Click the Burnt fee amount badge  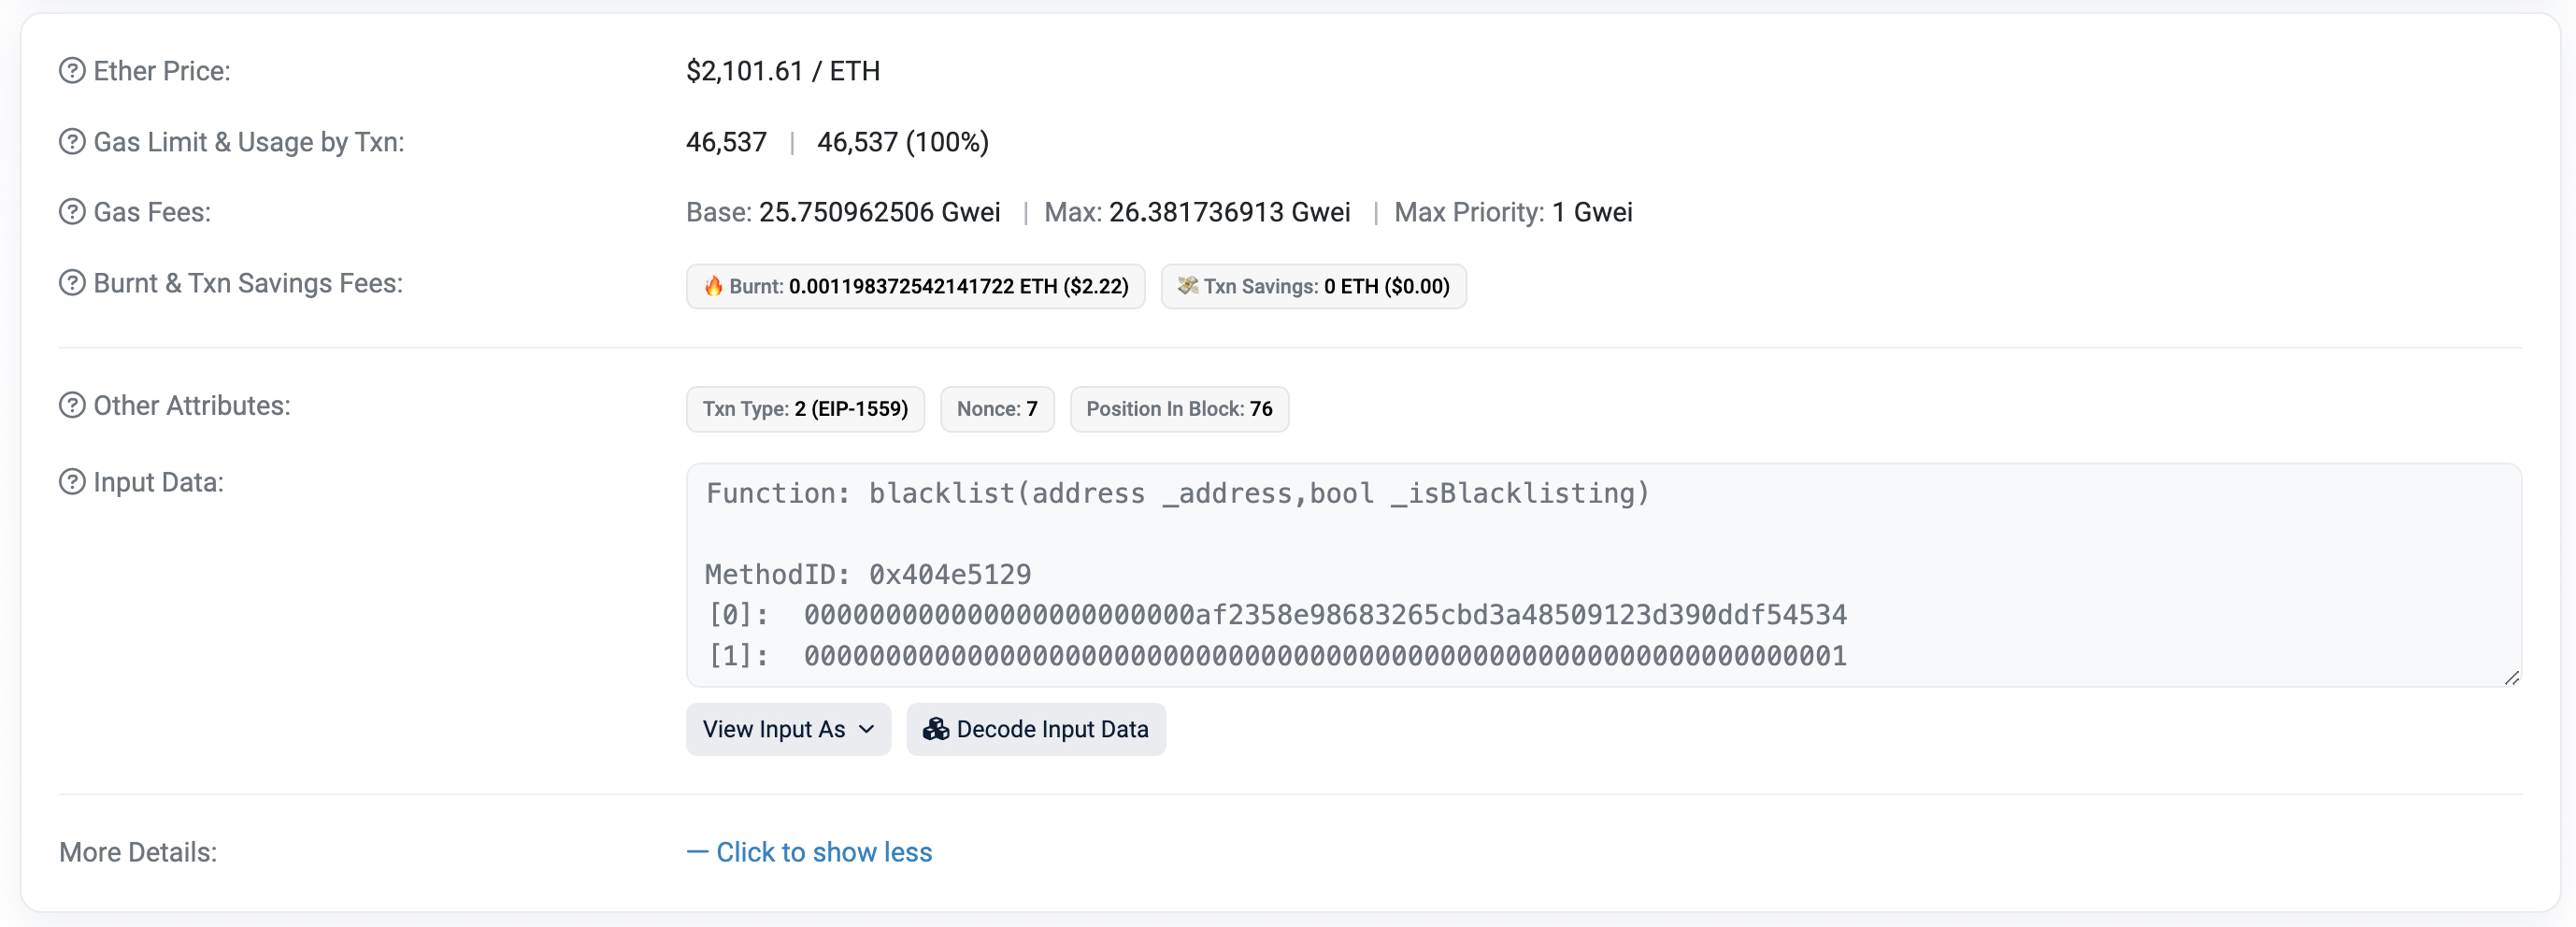point(915,286)
